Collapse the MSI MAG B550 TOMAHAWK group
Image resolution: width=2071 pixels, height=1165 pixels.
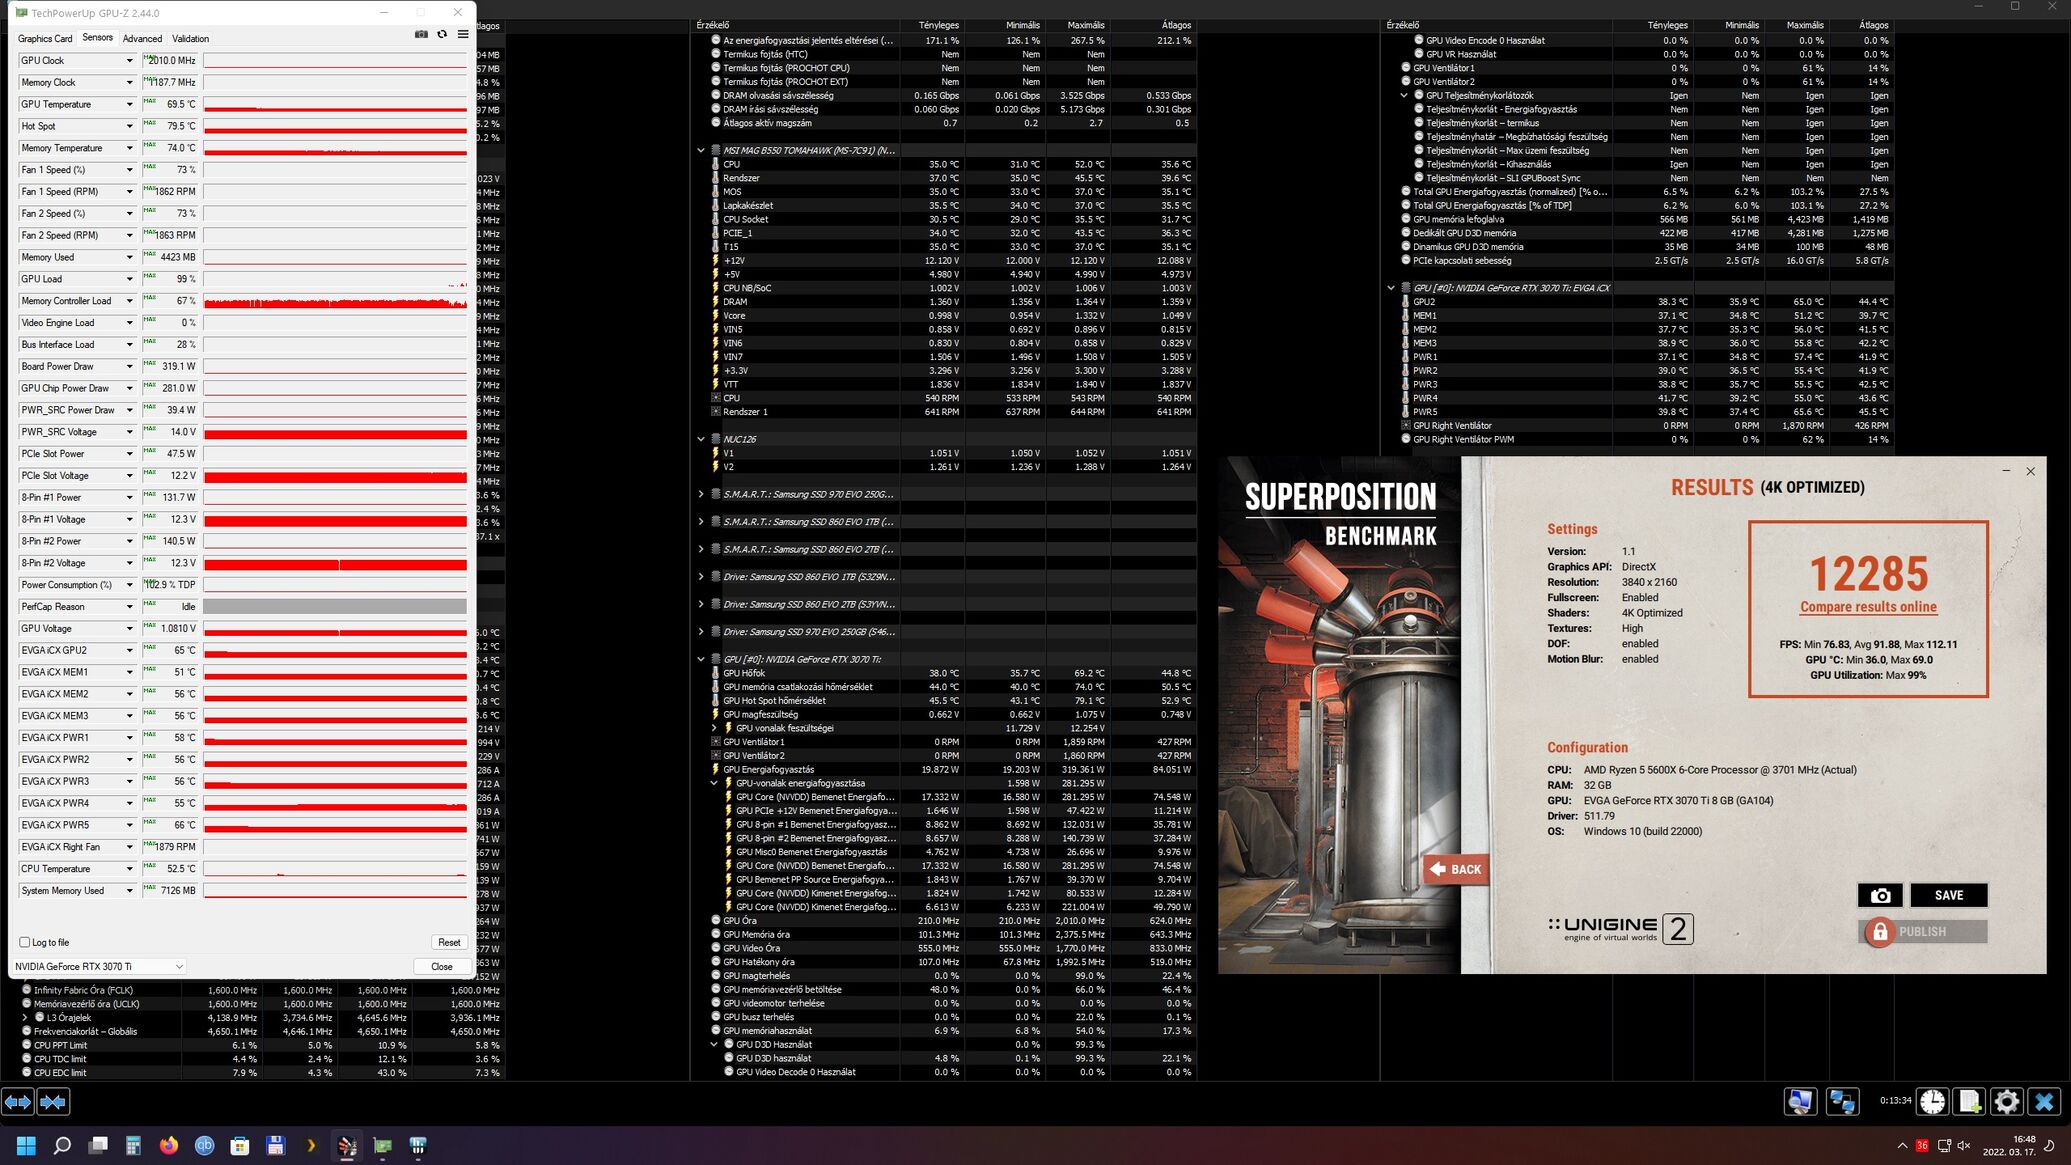pyautogui.click(x=701, y=150)
